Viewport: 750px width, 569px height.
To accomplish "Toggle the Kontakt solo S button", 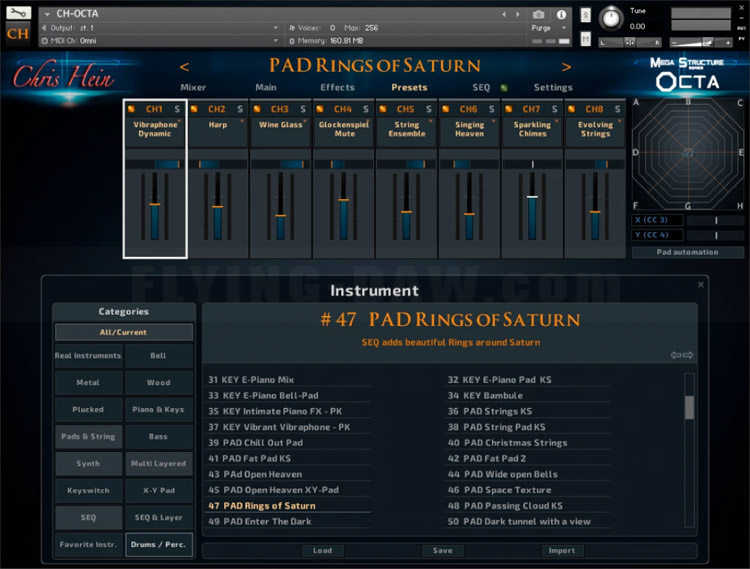I will (x=585, y=15).
